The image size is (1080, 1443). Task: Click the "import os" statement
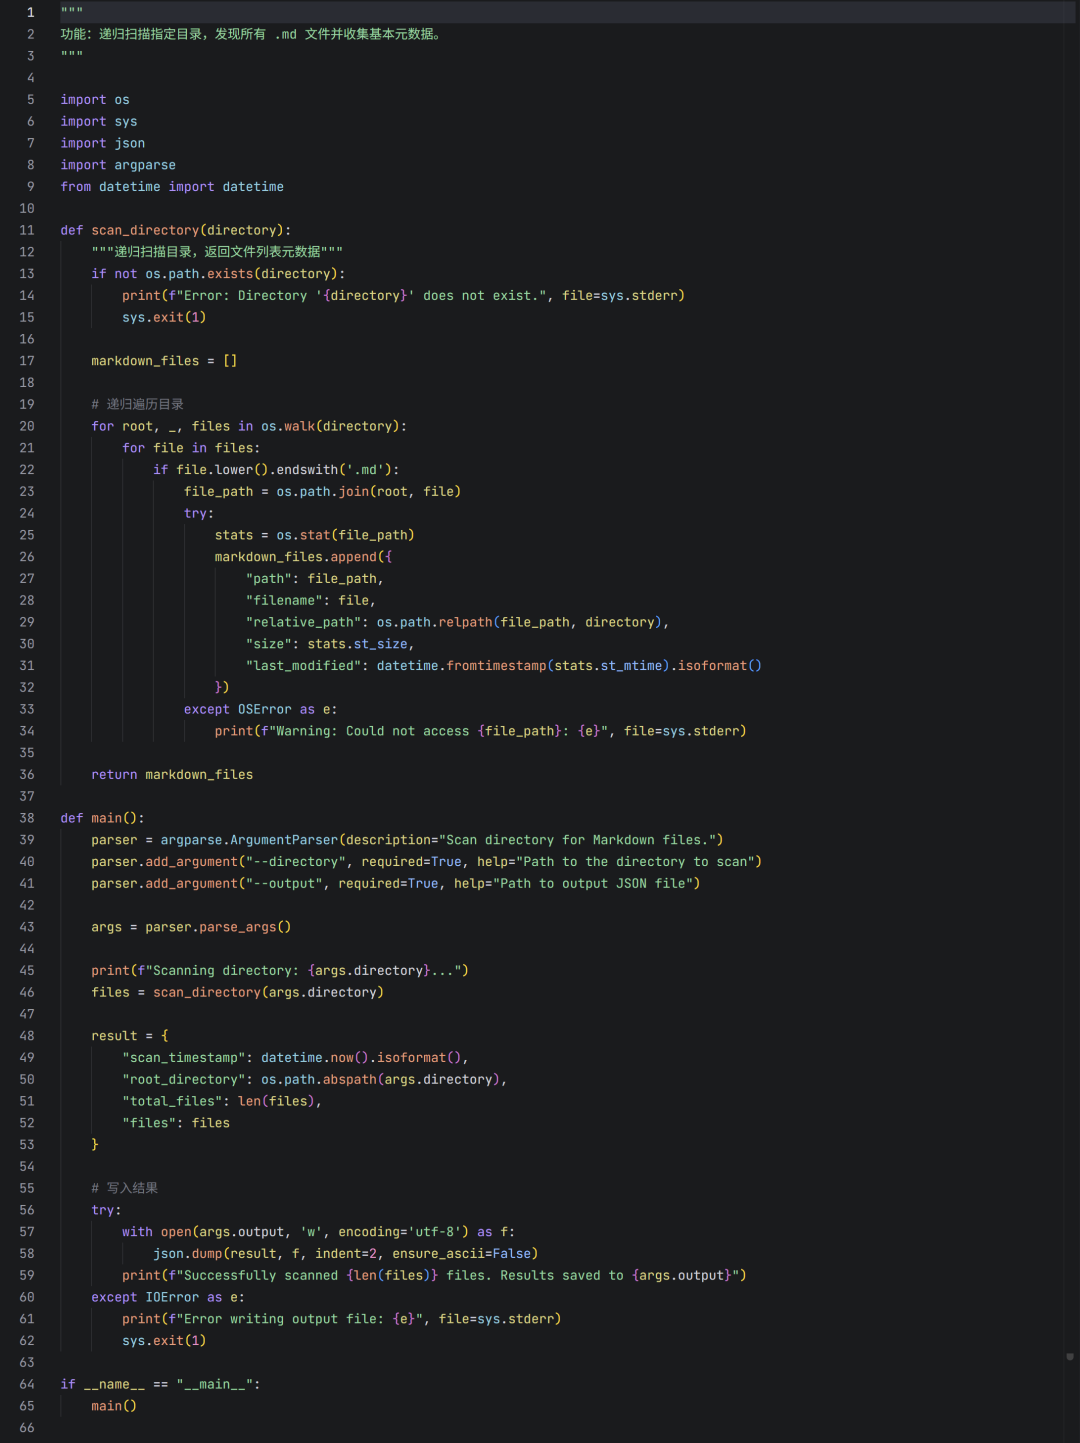coord(95,100)
